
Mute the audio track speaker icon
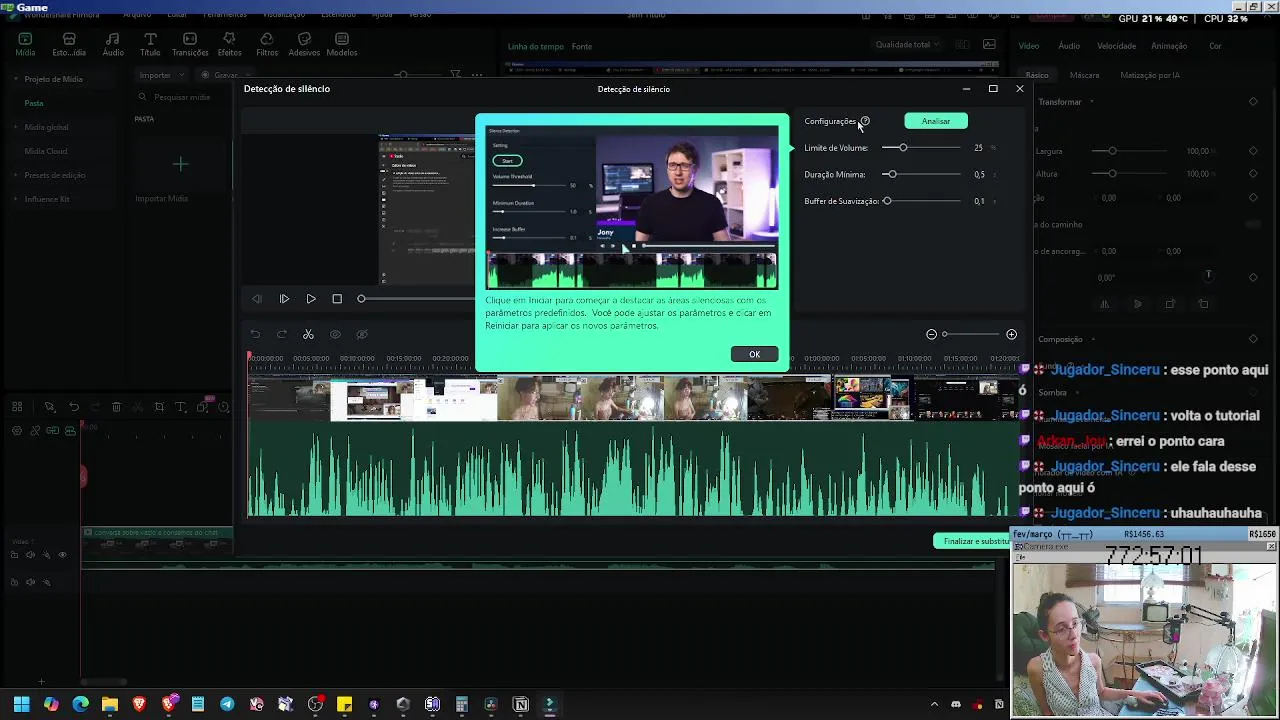click(x=30, y=582)
